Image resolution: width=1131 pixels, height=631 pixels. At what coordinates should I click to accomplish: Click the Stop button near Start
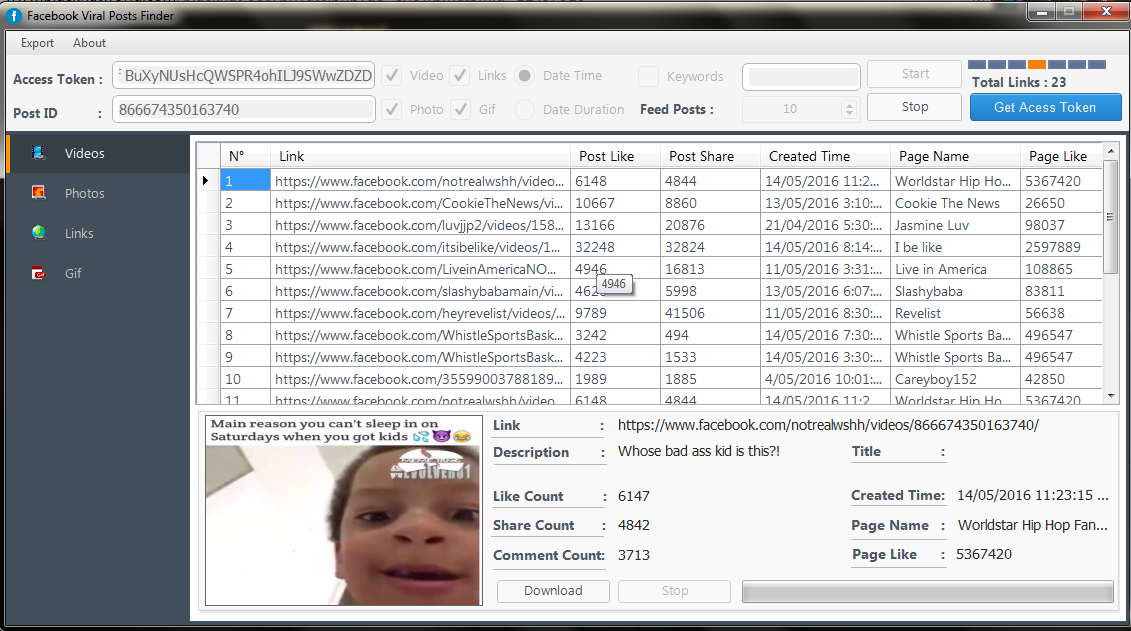pos(915,107)
